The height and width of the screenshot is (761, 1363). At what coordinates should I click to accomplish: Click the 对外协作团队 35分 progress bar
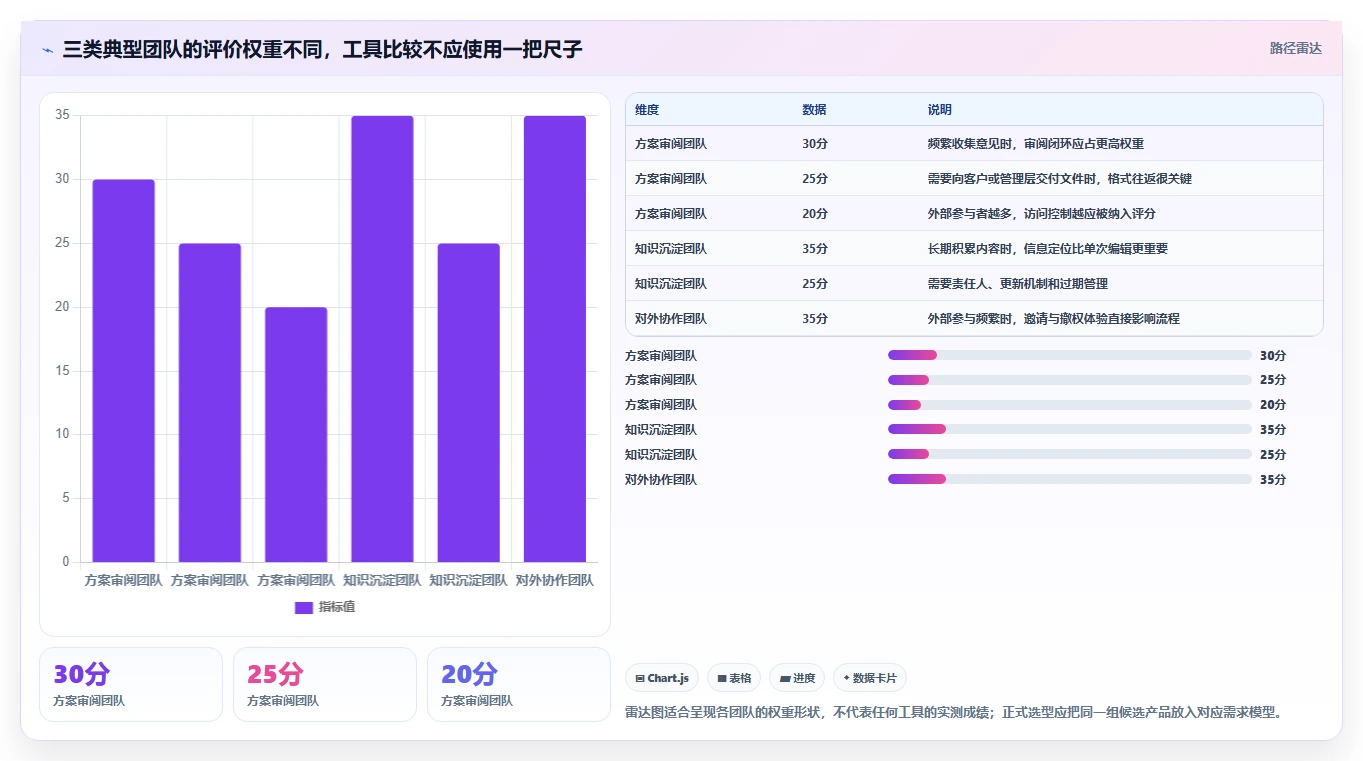(x=1070, y=479)
